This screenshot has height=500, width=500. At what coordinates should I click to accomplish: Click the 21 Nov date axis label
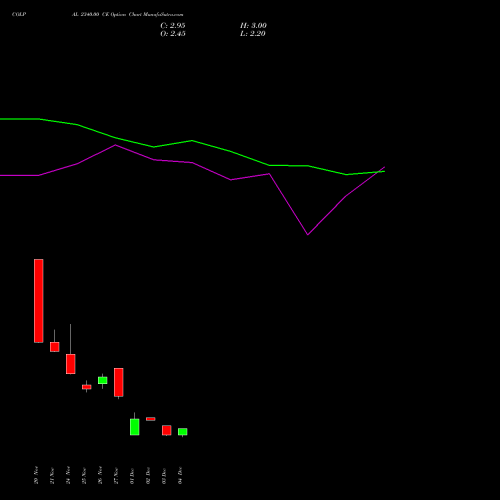pos(52,476)
